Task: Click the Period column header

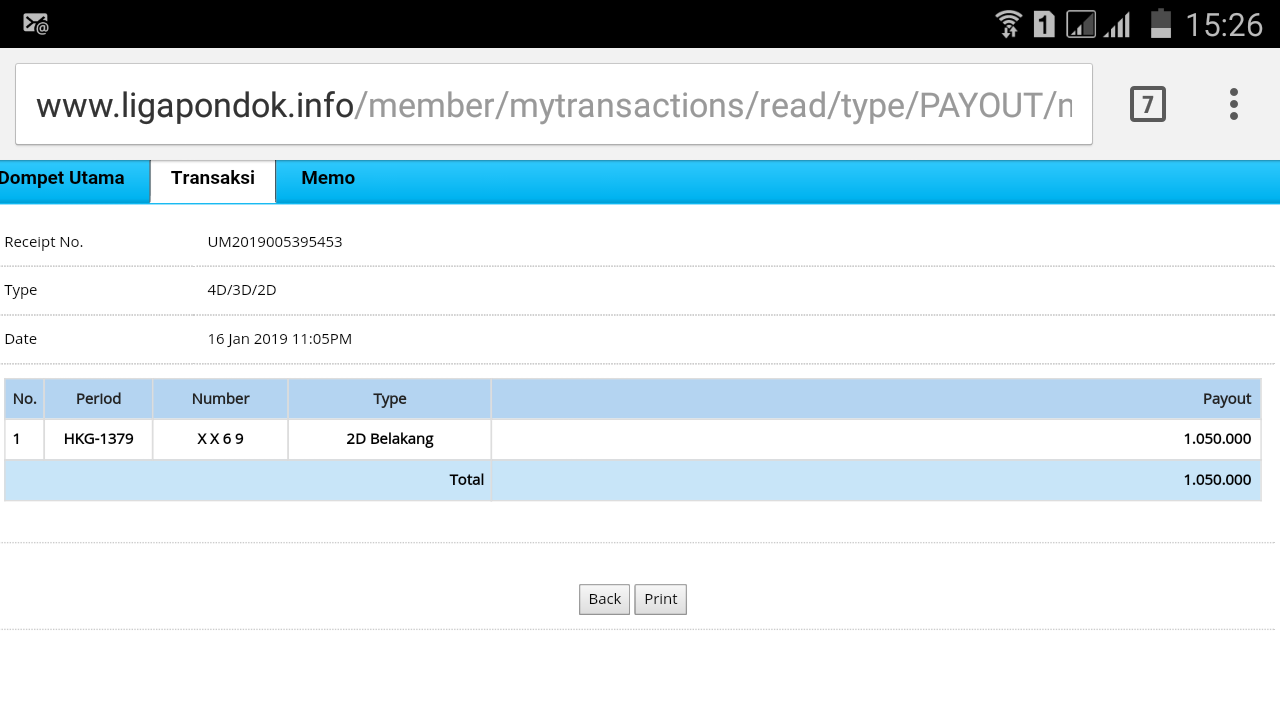Action: tap(98, 399)
